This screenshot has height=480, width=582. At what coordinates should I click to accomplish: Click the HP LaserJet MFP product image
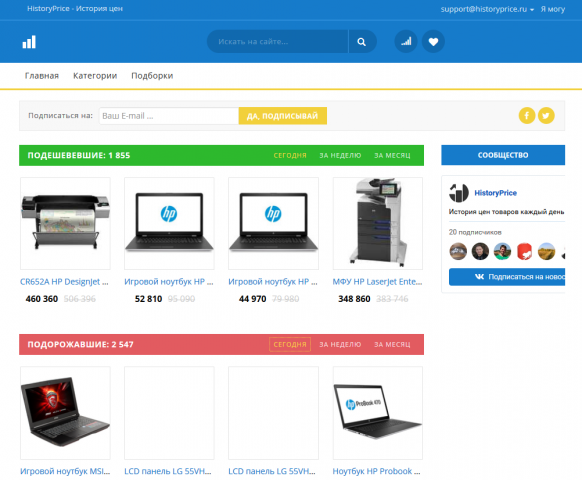377,223
